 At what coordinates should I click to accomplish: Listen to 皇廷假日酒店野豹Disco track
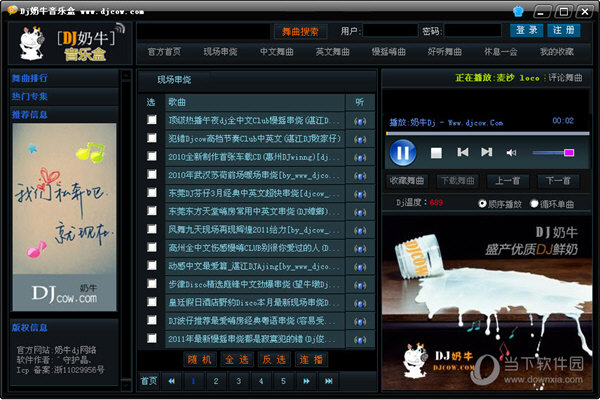pyautogui.click(x=360, y=303)
